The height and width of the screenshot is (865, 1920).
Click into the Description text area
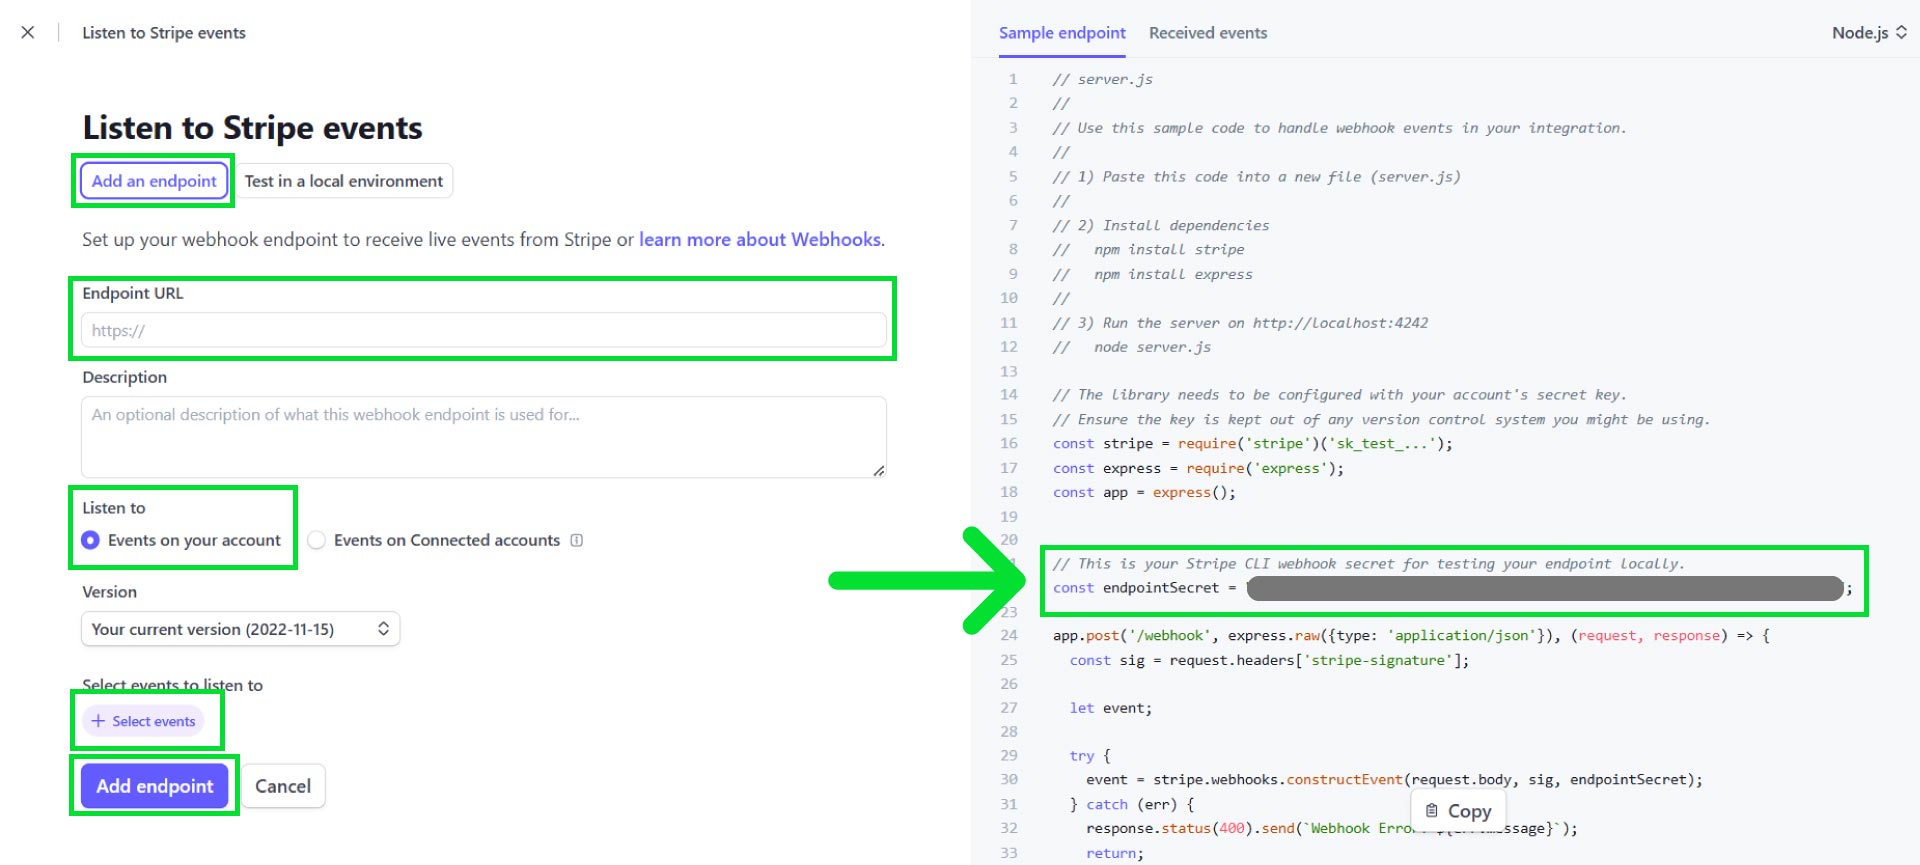pyautogui.click(x=484, y=437)
